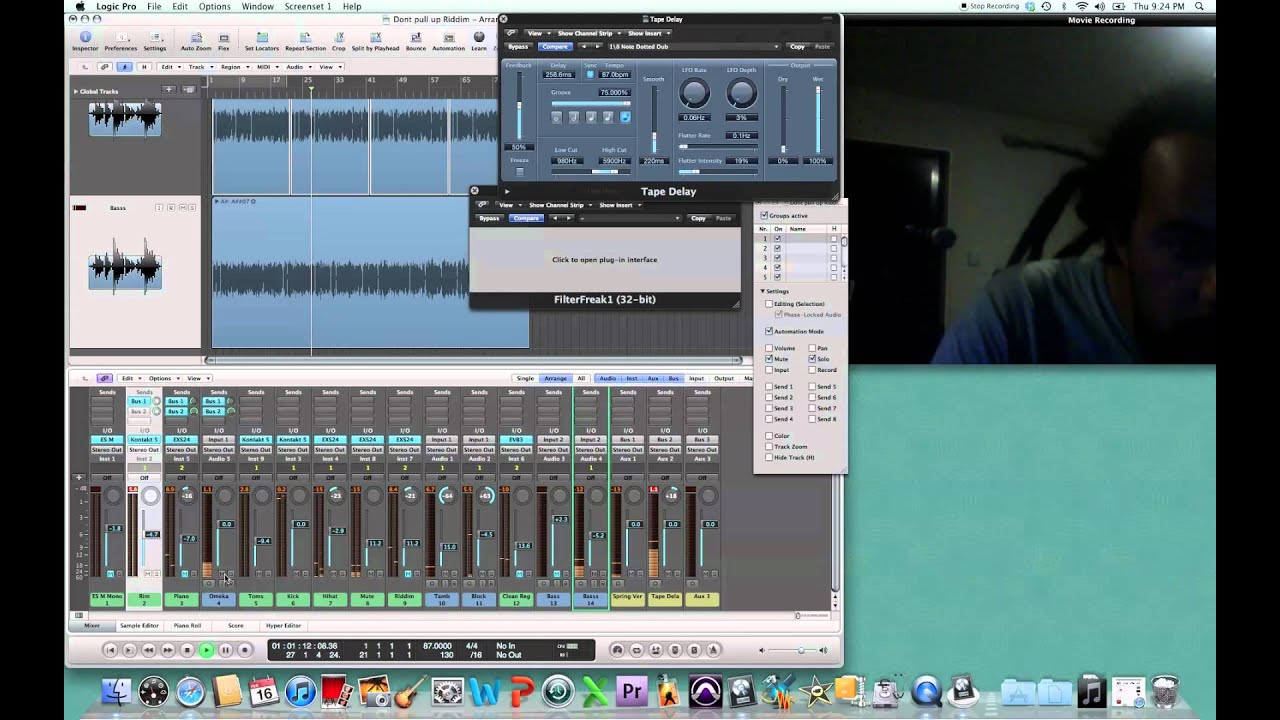Screen dimensions: 1280x720
Task: Click Bypass in the Tape Delay window
Action: pos(518,47)
